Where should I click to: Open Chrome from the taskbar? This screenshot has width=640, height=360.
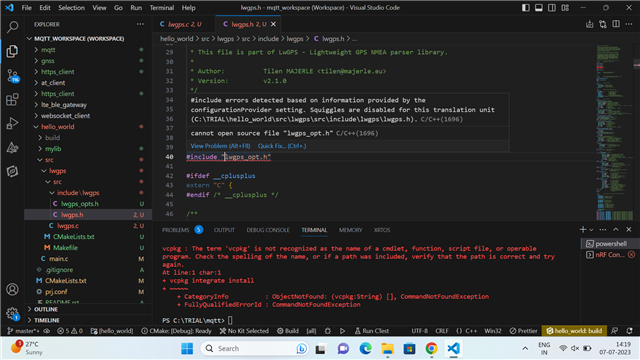coord(431,349)
